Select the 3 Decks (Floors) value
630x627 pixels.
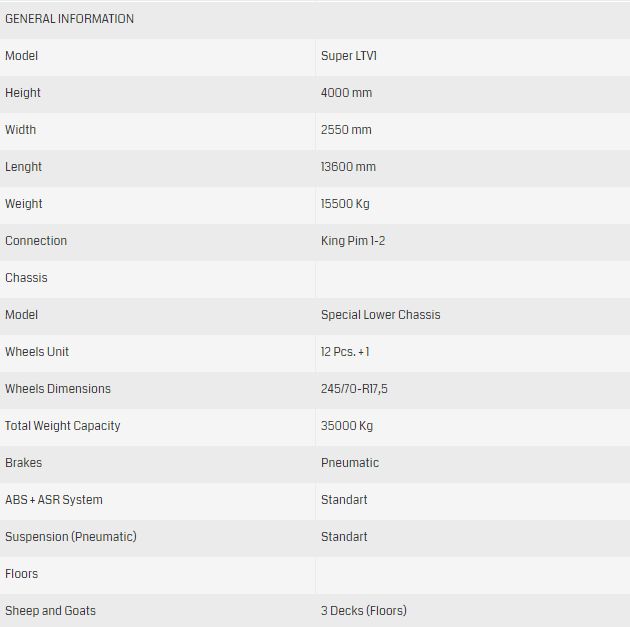pyautogui.click(x=364, y=611)
